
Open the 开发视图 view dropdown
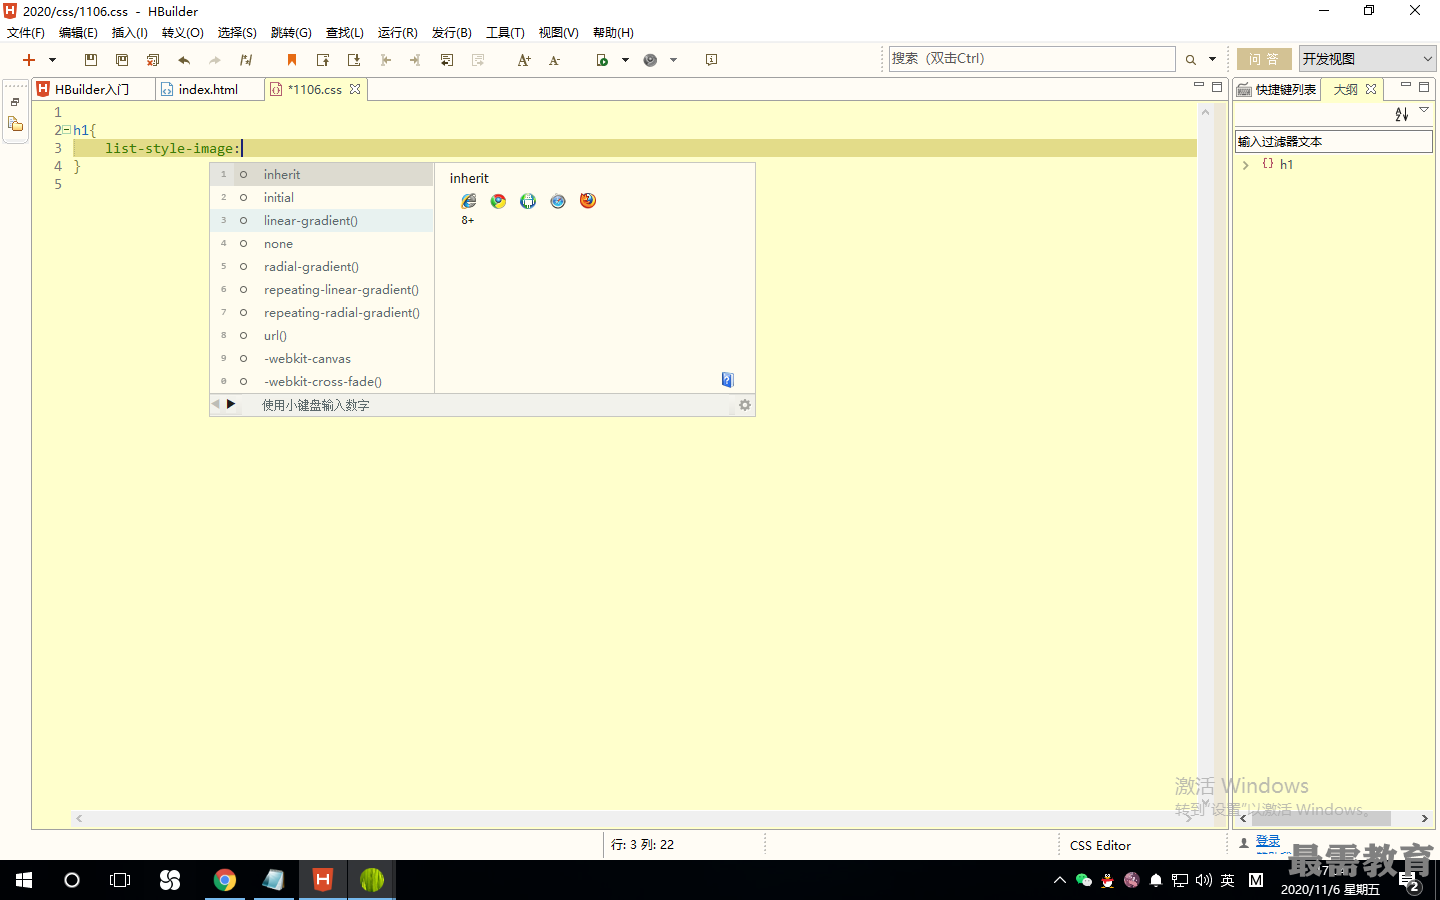[1367, 59]
